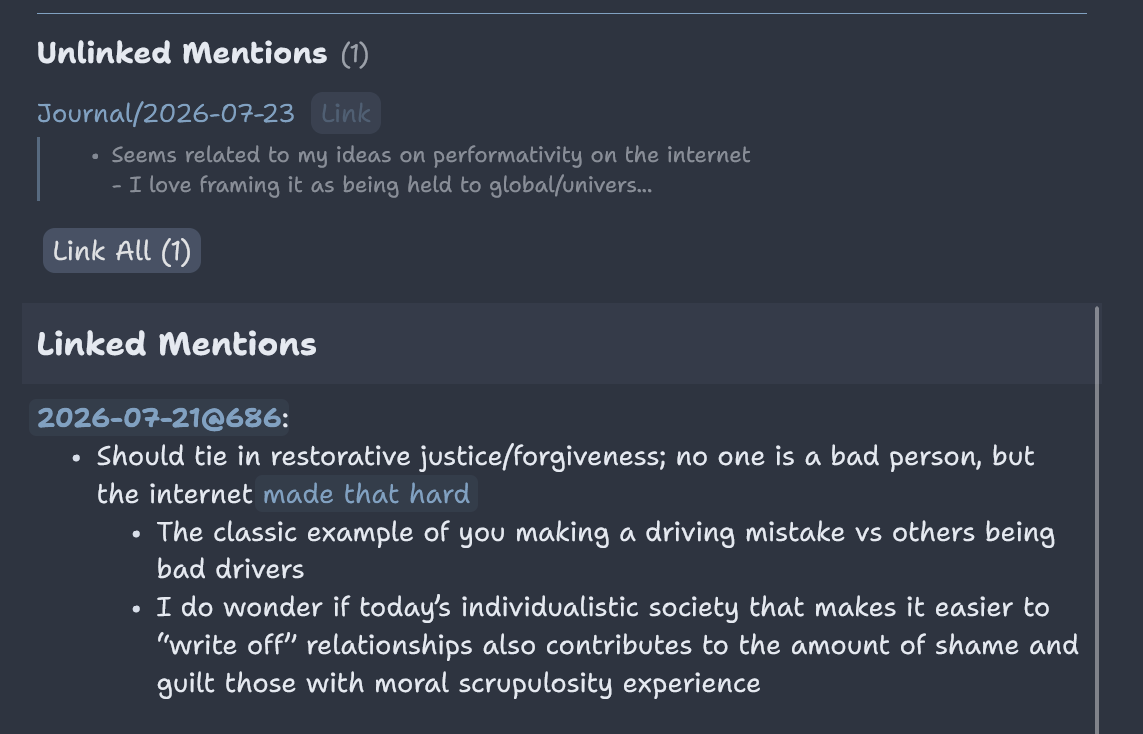Open the 2026-07-21@686 reference link
Viewport: 1143px width, 734px height.
(159, 418)
